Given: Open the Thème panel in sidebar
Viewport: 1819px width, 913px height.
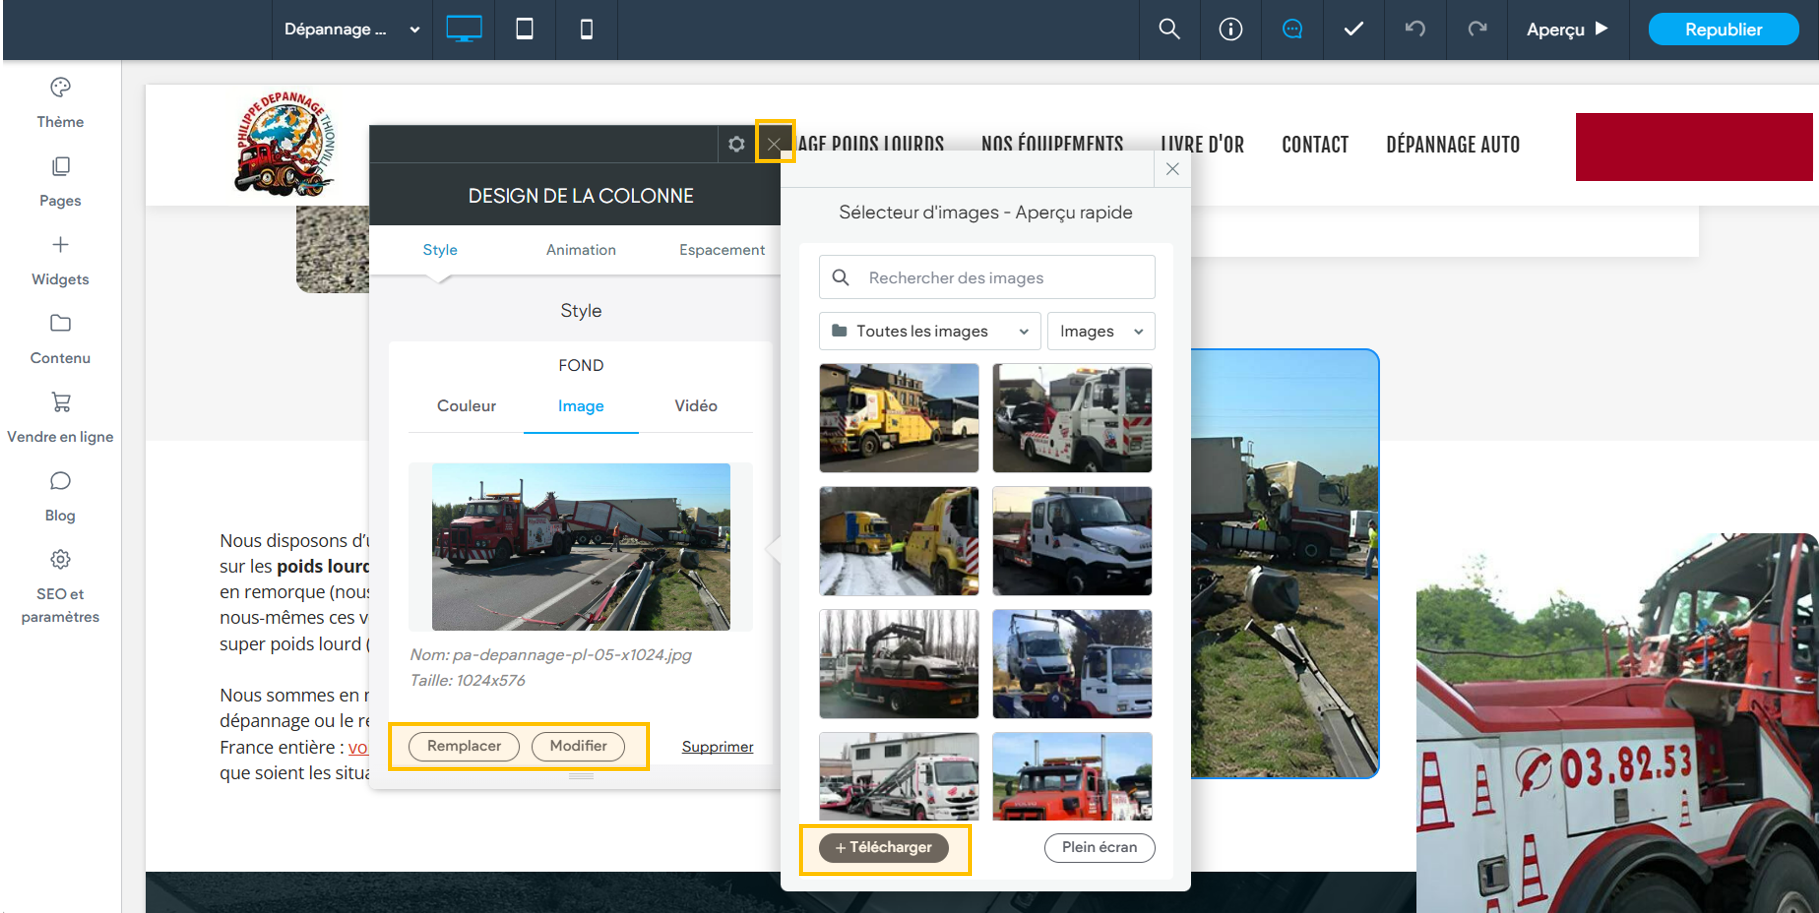Looking at the screenshot, I should pyautogui.click(x=60, y=103).
